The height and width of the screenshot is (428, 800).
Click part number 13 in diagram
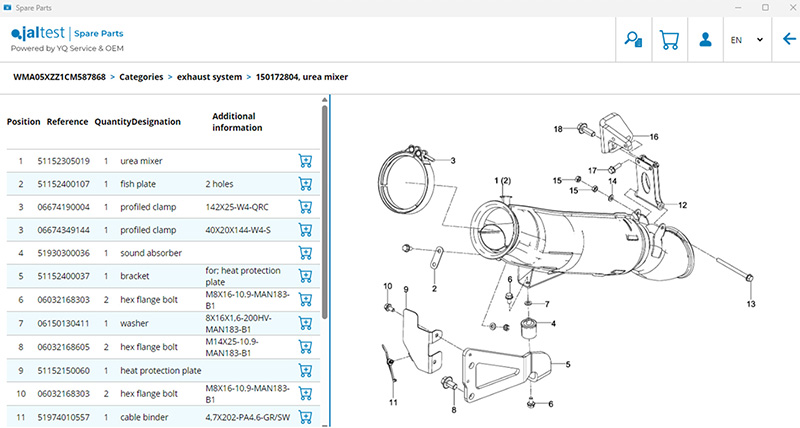751,301
